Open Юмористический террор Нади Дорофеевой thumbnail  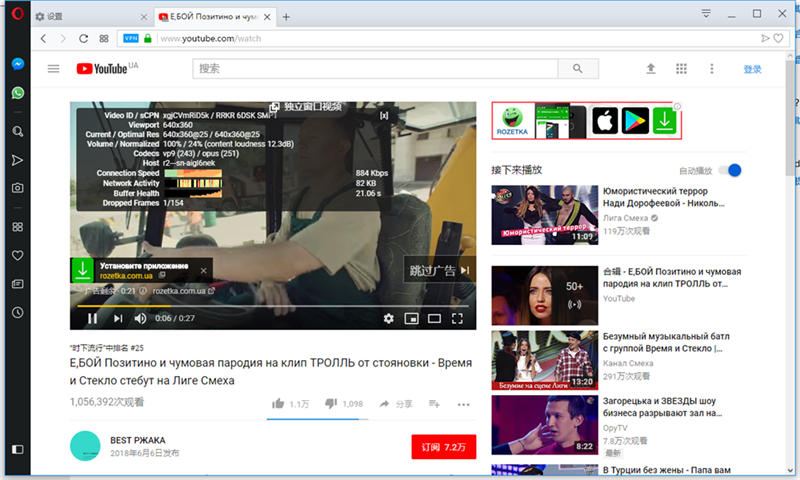click(544, 215)
